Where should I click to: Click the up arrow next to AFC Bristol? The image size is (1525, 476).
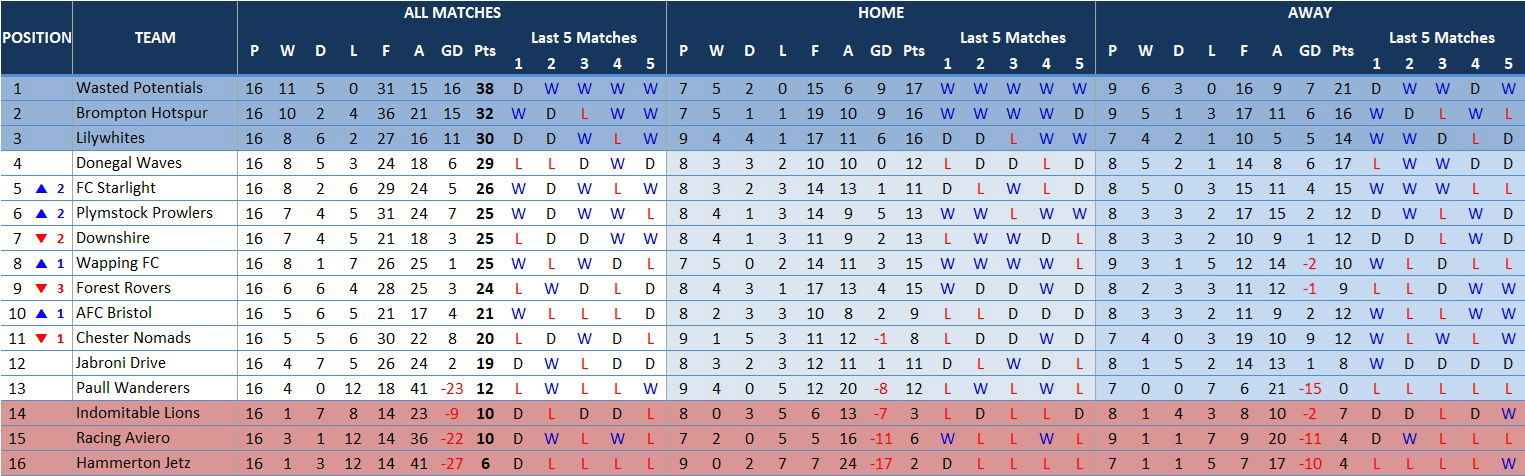pyautogui.click(x=41, y=313)
